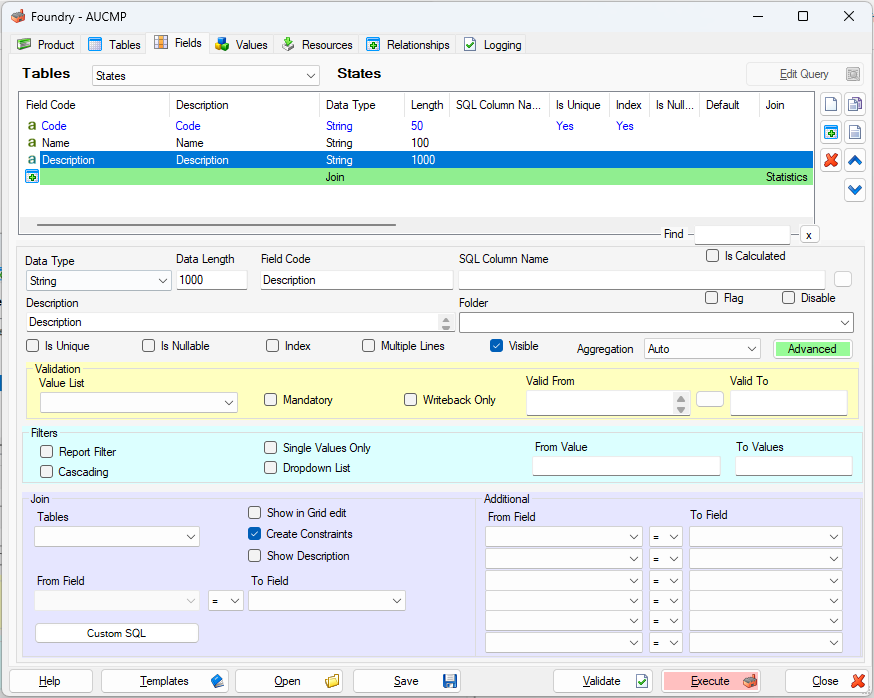Viewport: 874px width, 698px height.
Task: Enable Is Nullable option
Action: 148,346
